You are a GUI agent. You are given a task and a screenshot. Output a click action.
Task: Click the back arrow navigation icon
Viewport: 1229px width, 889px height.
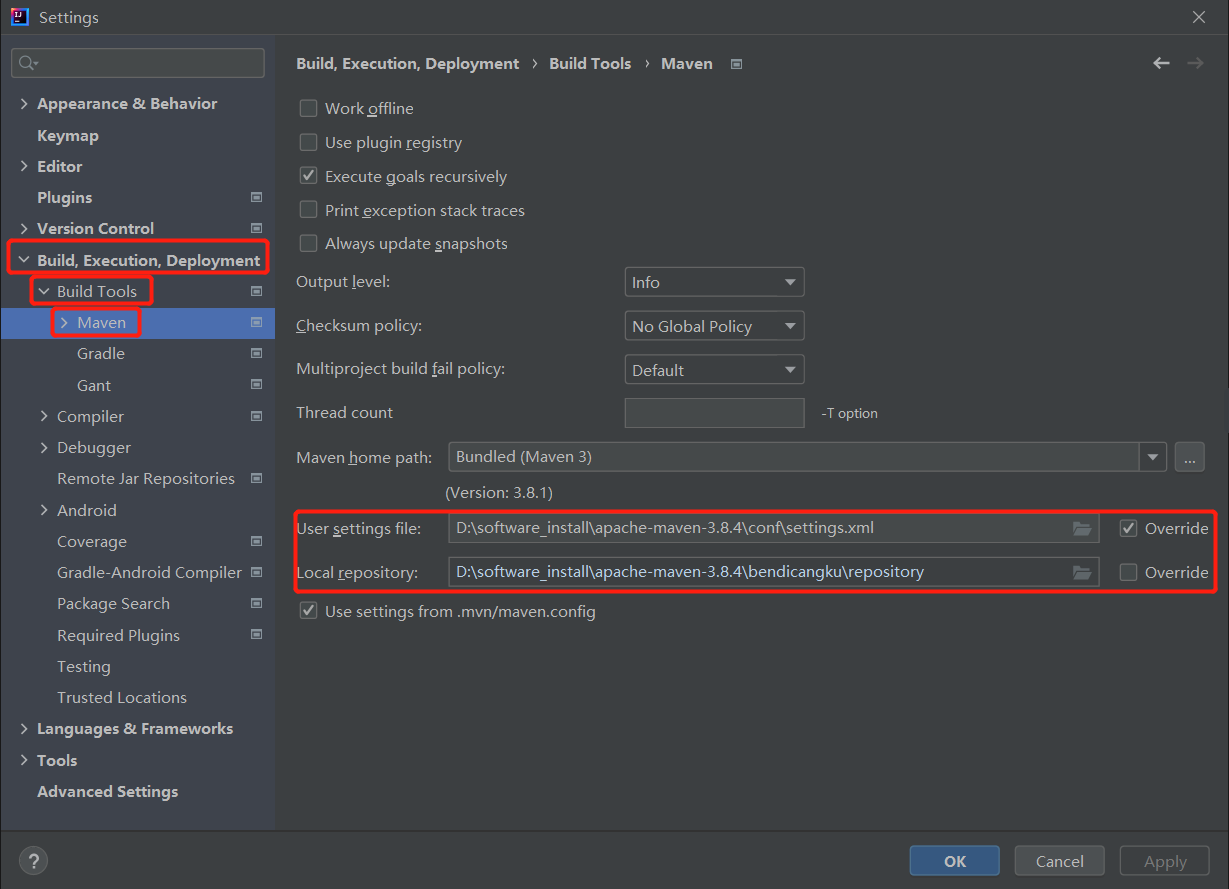click(1161, 63)
